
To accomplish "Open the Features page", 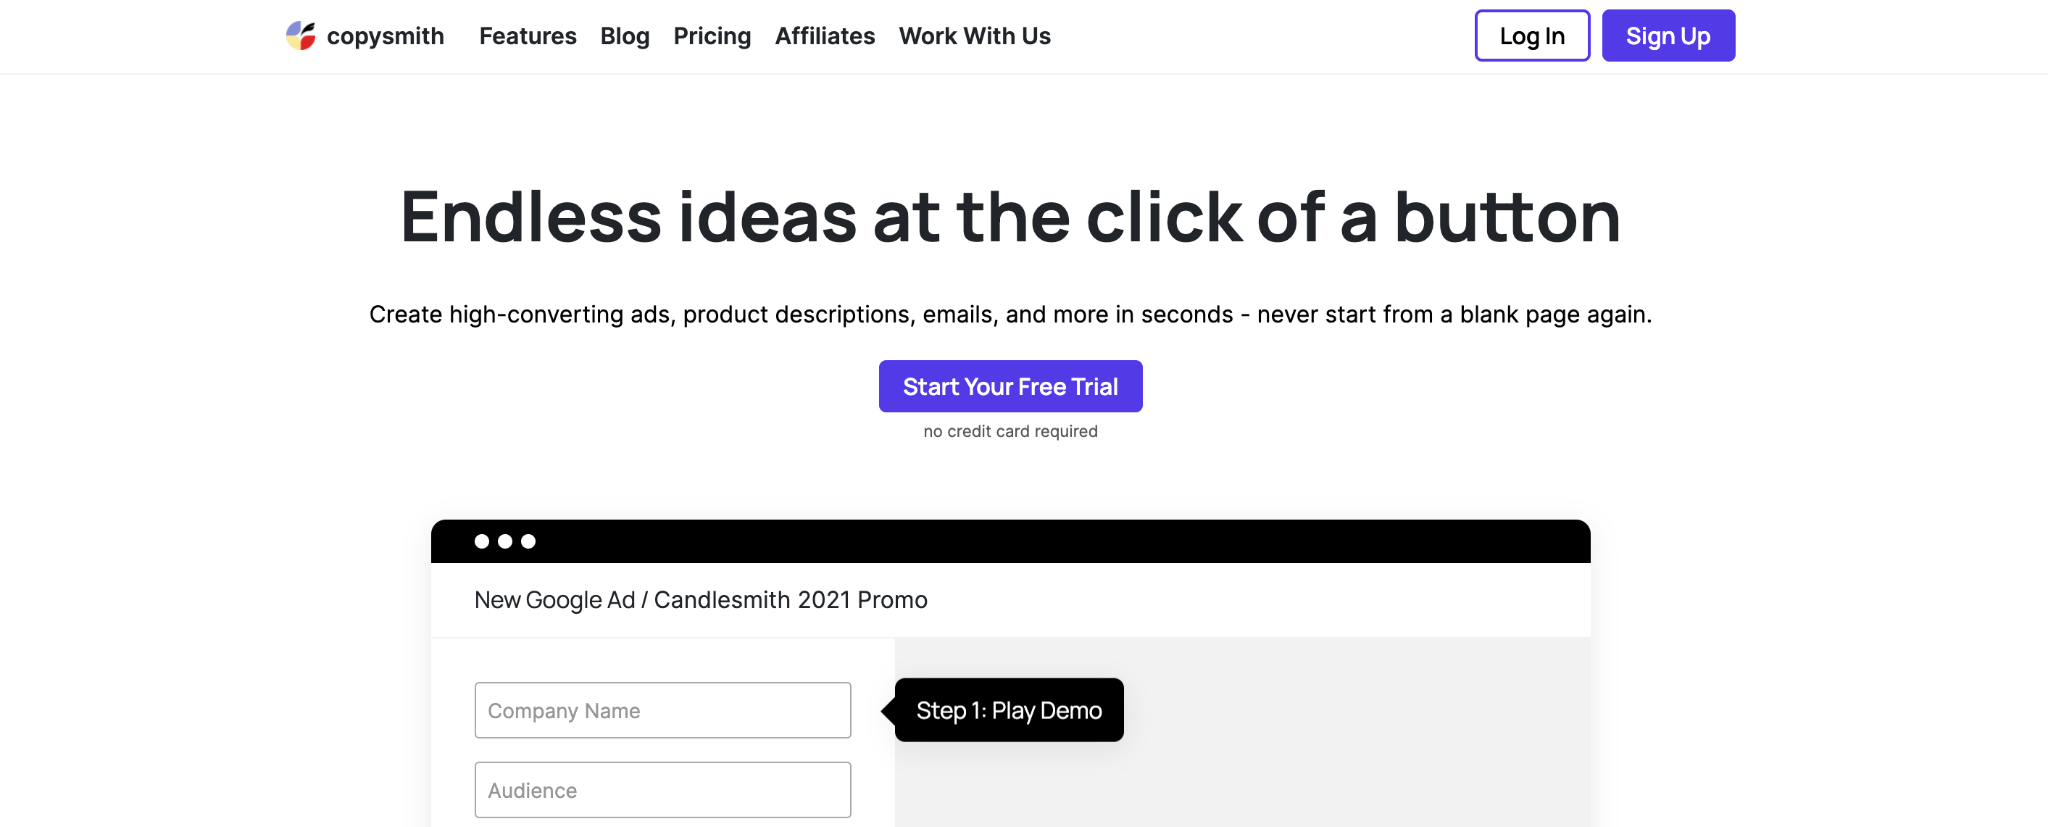I will [528, 36].
